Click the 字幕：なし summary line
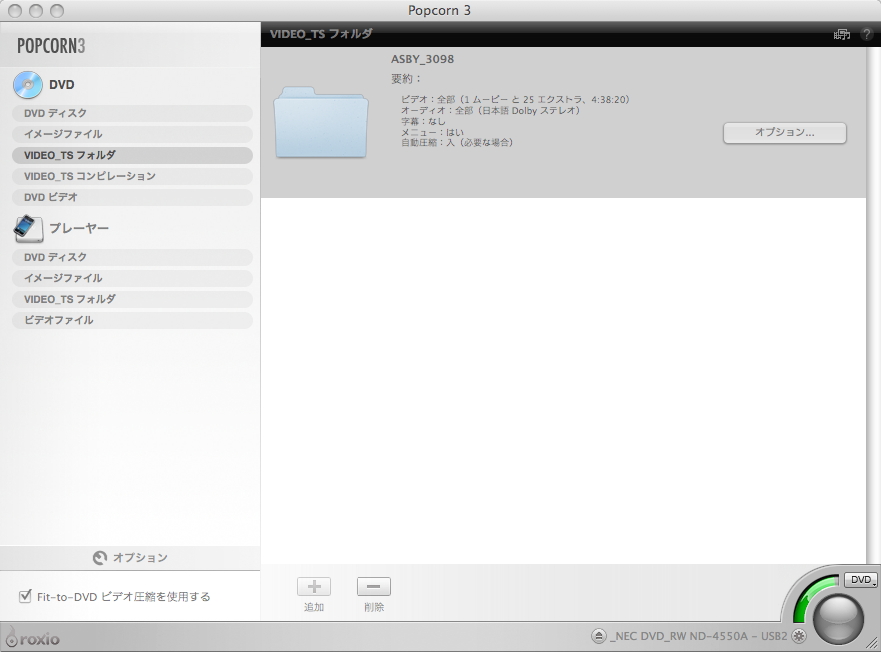 pyautogui.click(x=423, y=121)
